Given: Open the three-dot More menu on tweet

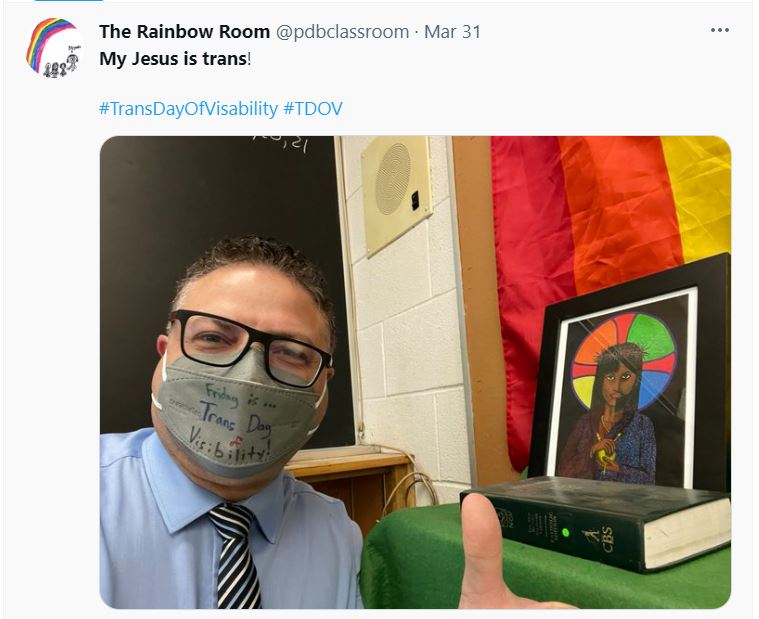Looking at the screenshot, I should (x=719, y=30).
